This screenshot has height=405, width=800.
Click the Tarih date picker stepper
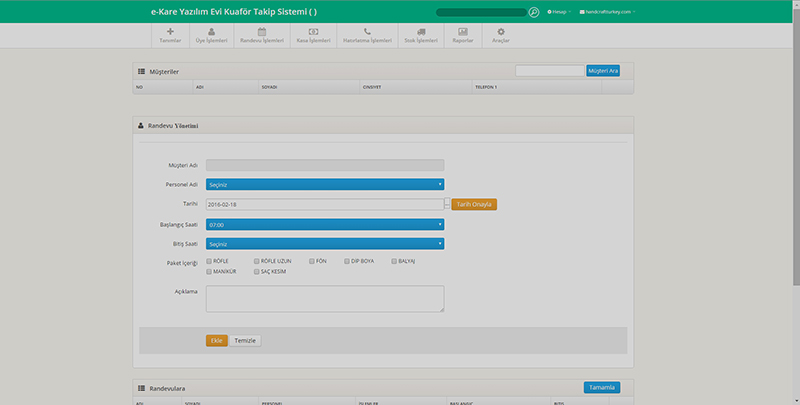click(447, 204)
